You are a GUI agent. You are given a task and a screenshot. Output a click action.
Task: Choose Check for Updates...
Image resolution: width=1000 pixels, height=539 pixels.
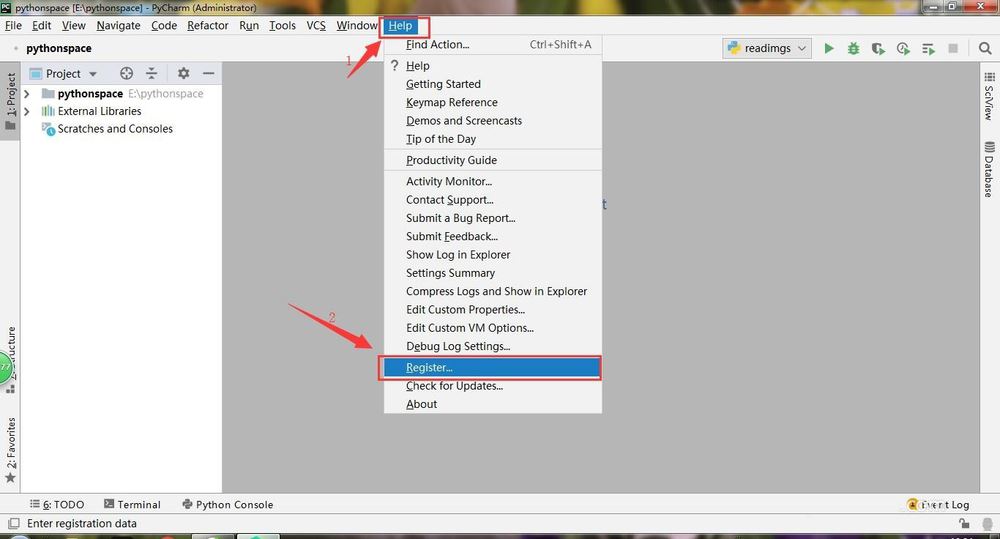[x=493, y=387]
